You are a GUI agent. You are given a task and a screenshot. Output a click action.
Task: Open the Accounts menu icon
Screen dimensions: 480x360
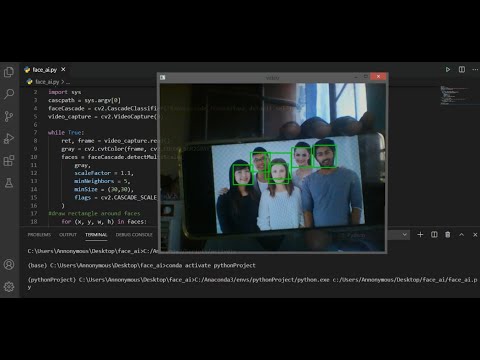(x=9, y=264)
